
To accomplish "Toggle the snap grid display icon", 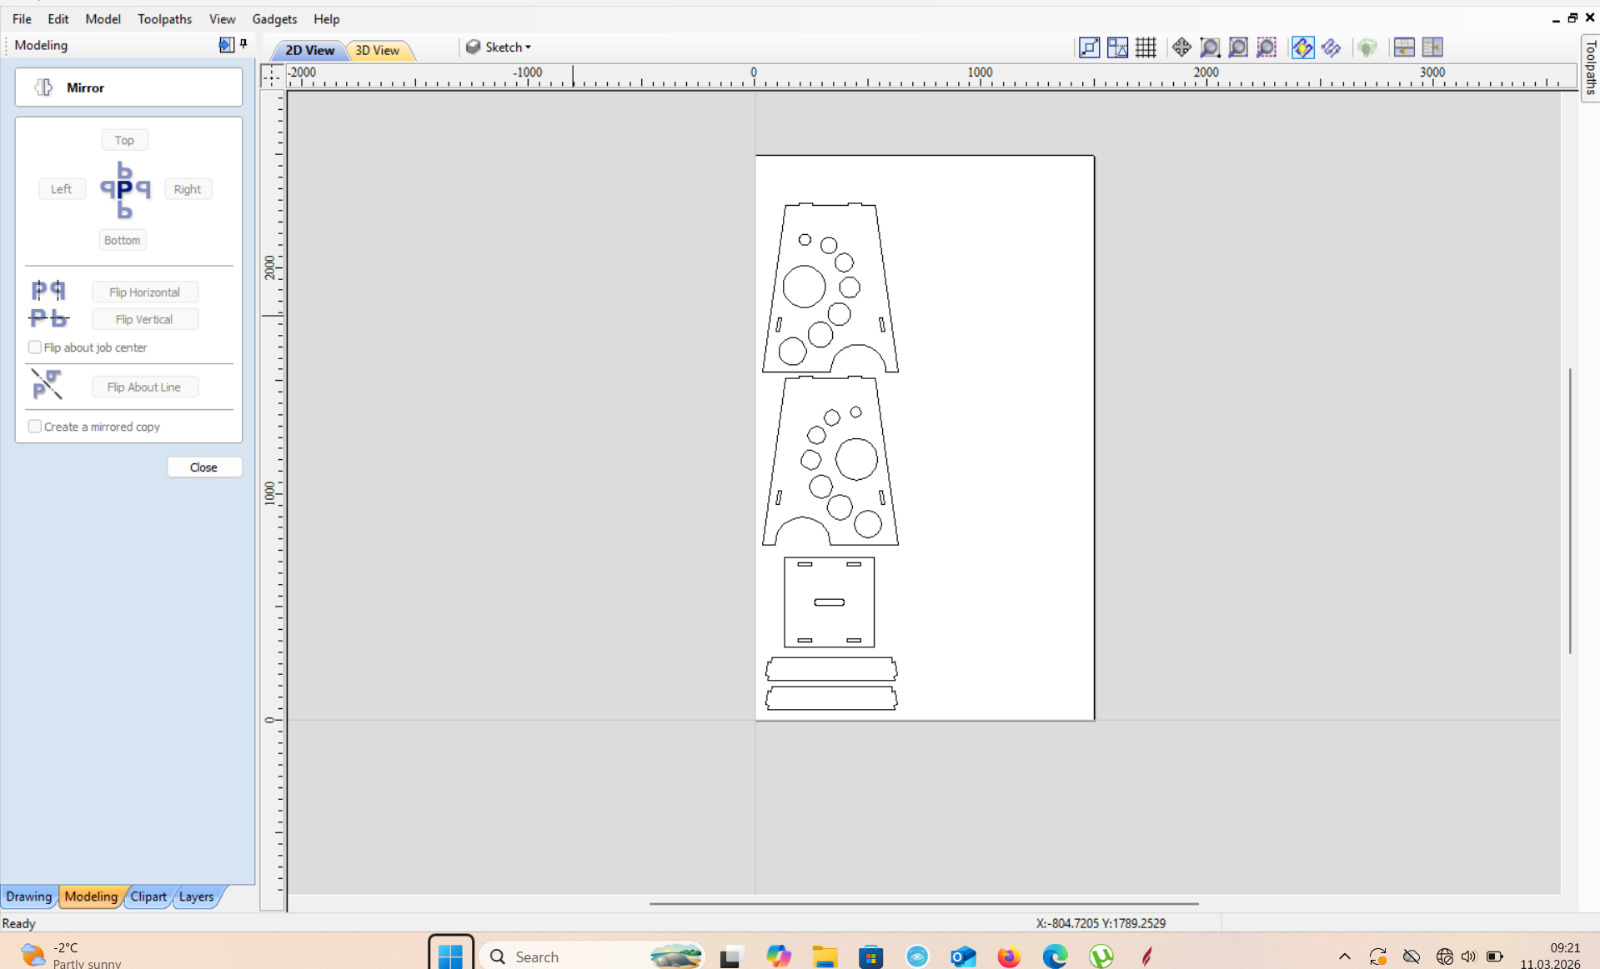I will pos(1146,47).
